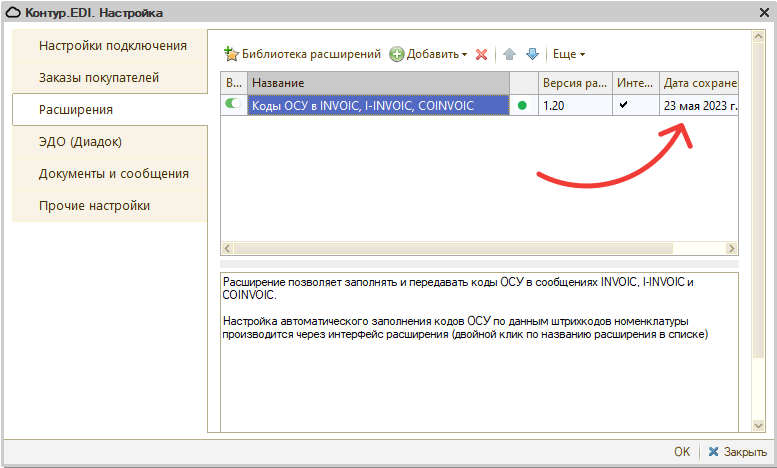
Task: Click the vertical scrollbar's down arrow
Action: (758, 425)
